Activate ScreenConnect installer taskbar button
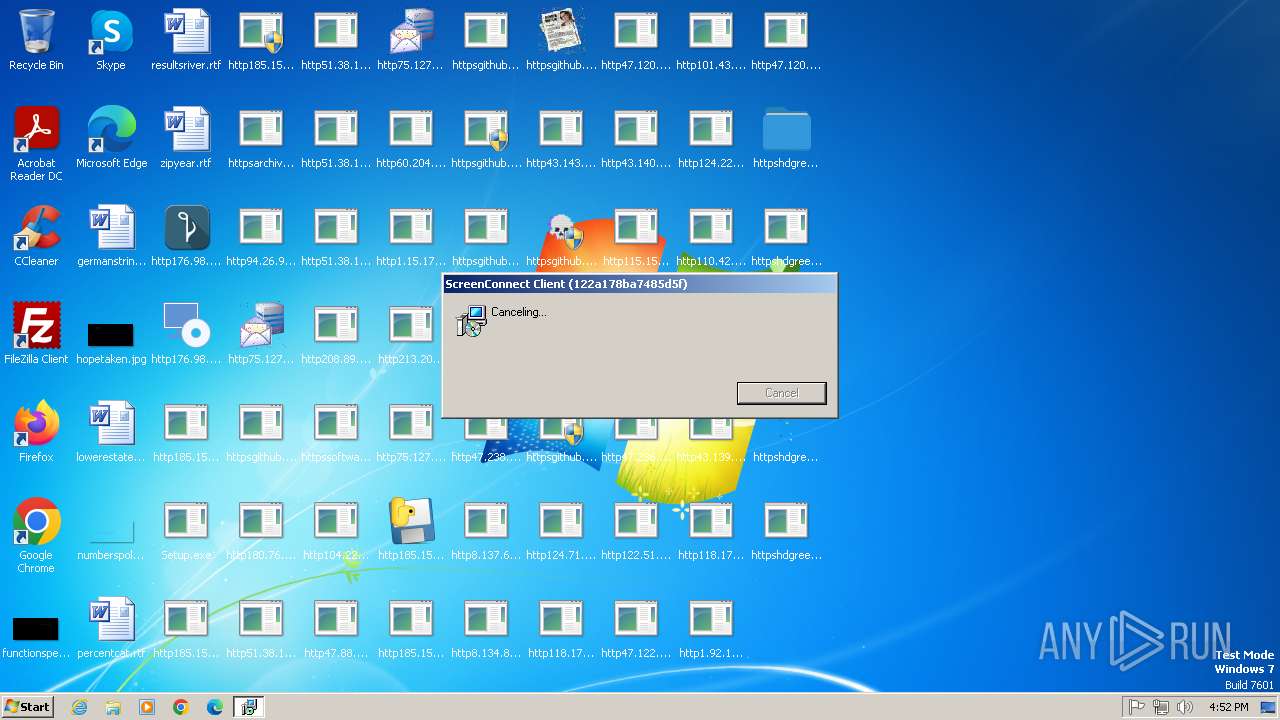Viewport: 1280px width, 720px height. coord(249,707)
